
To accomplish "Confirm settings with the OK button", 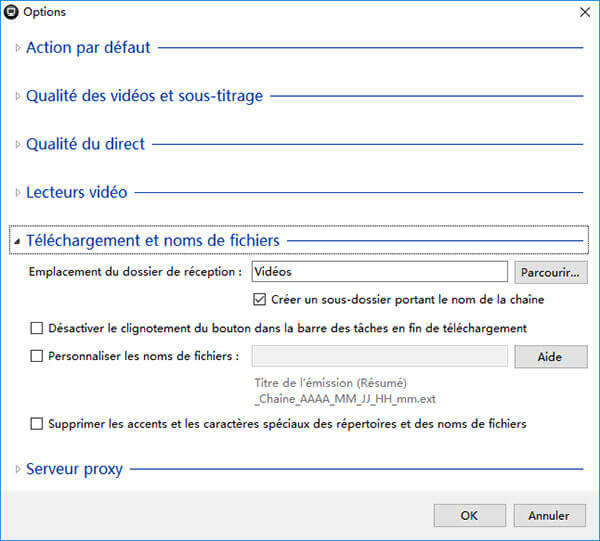I will point(469,515).
